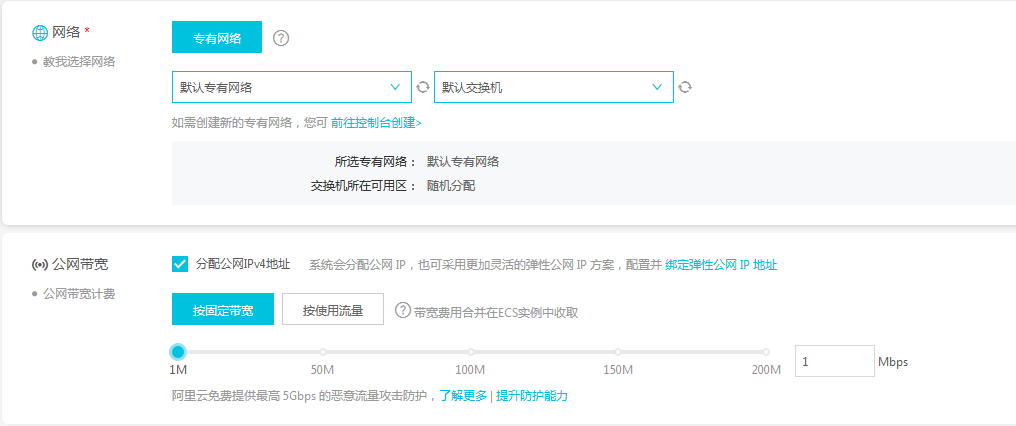Click the 公网带宽 signal icon

pos(40,265)
